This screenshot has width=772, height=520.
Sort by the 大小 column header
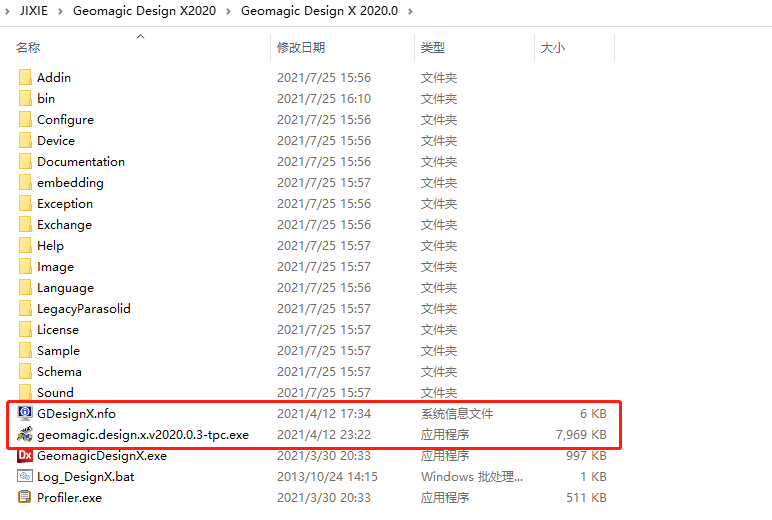[x=552, y=48]
